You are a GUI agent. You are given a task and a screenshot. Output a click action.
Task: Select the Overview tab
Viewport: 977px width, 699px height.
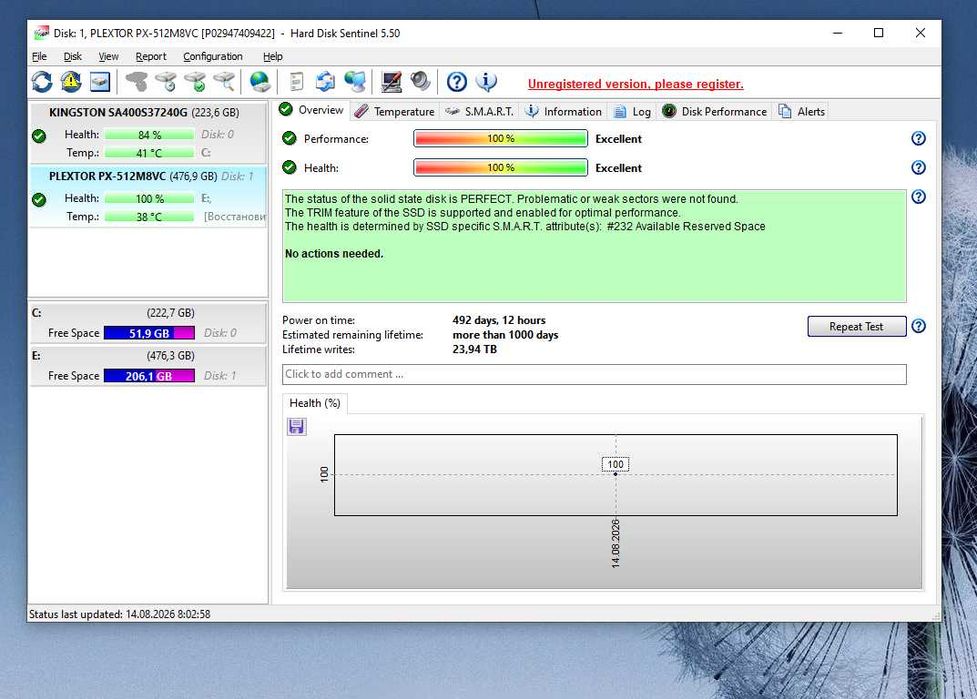click(x=312, y=110)
